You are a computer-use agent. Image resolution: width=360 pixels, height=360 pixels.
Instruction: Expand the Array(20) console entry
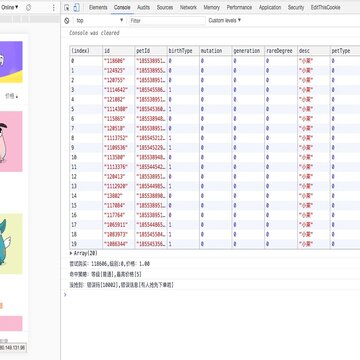pyautogui.click(x=84, y=253)
